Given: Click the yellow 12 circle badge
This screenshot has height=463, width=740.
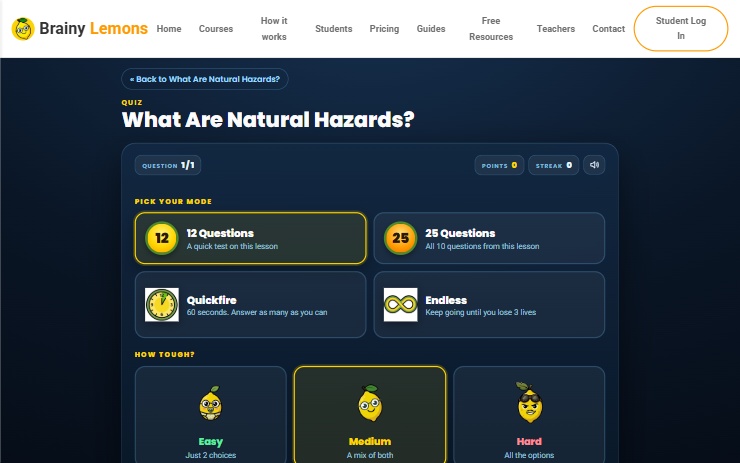Looking at the screenshot, I should point(162,238).
